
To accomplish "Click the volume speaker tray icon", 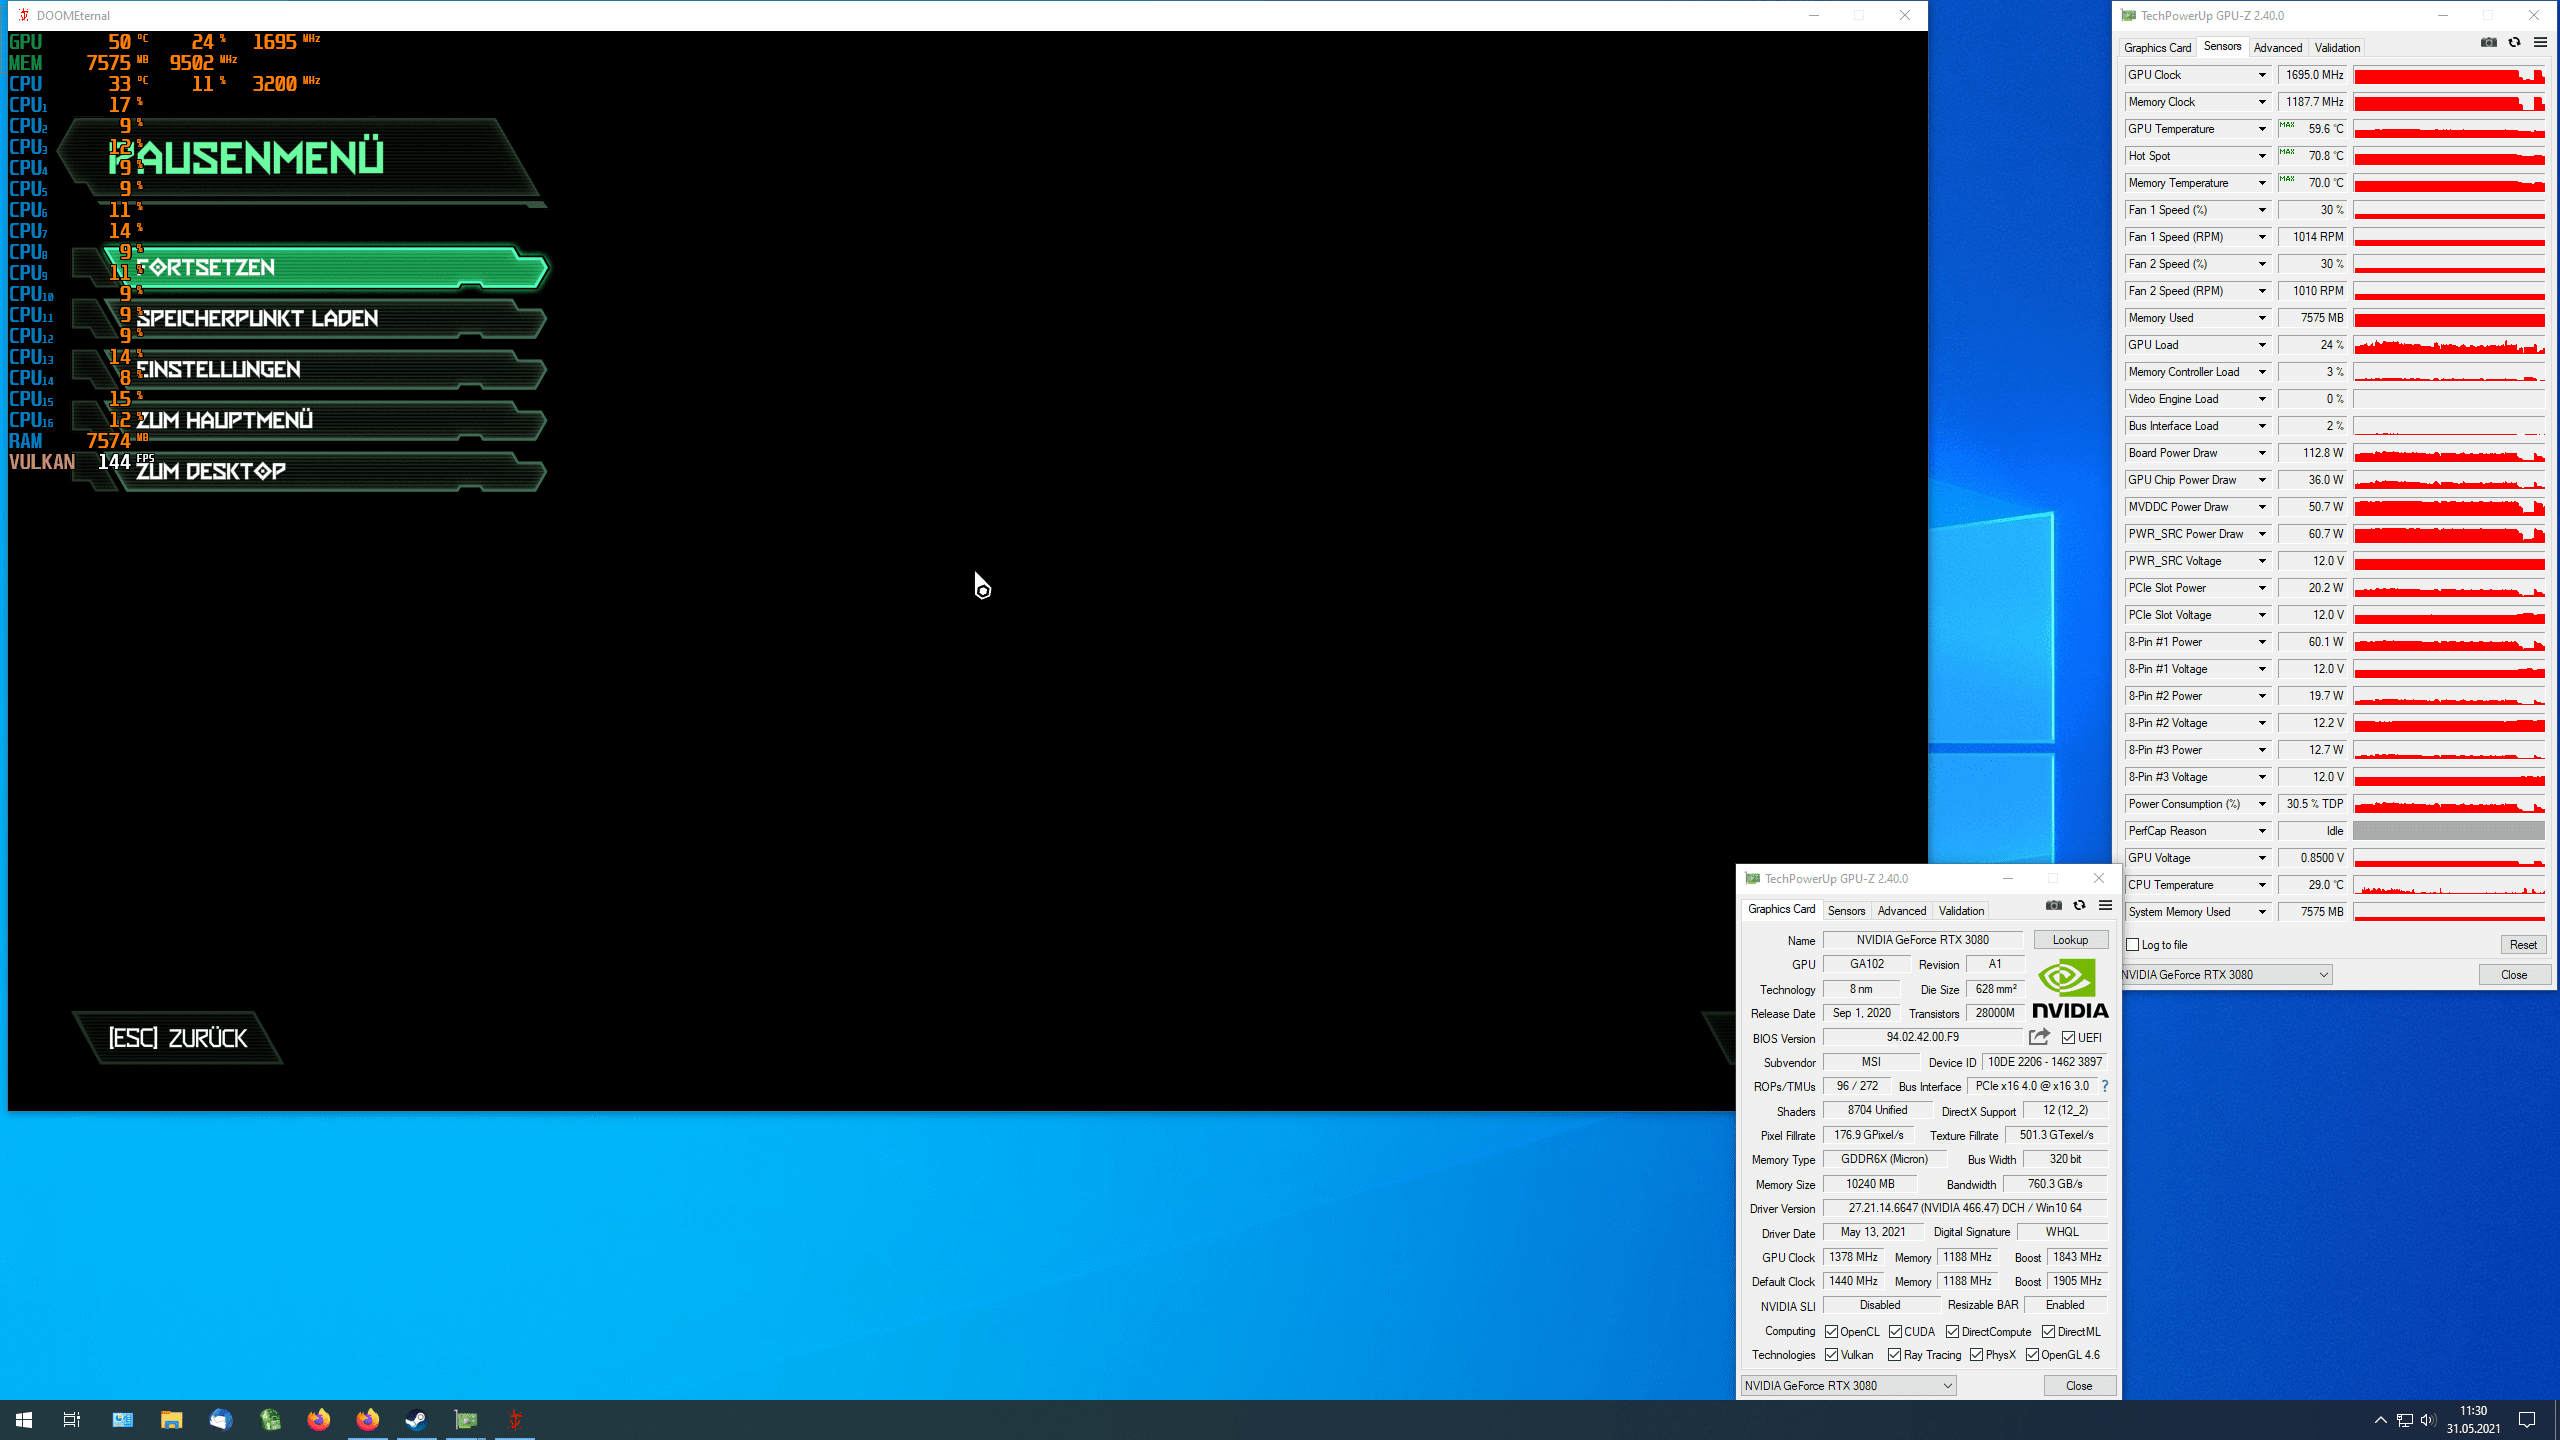I will 2429,1421.
